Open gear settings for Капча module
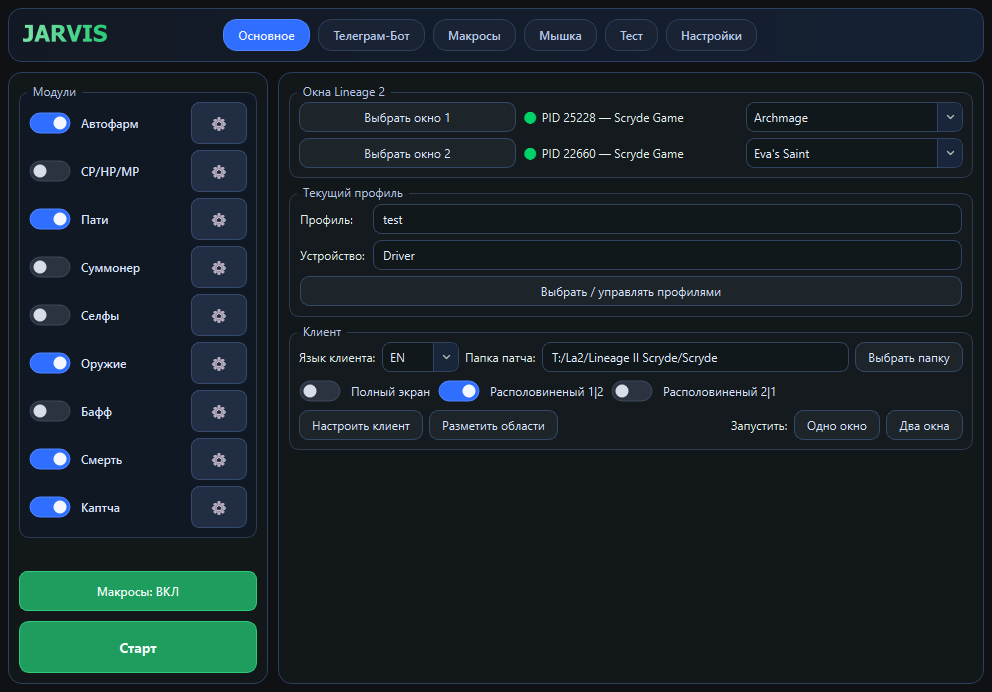Viewport: 992px width, 692px height. (218, 508)
